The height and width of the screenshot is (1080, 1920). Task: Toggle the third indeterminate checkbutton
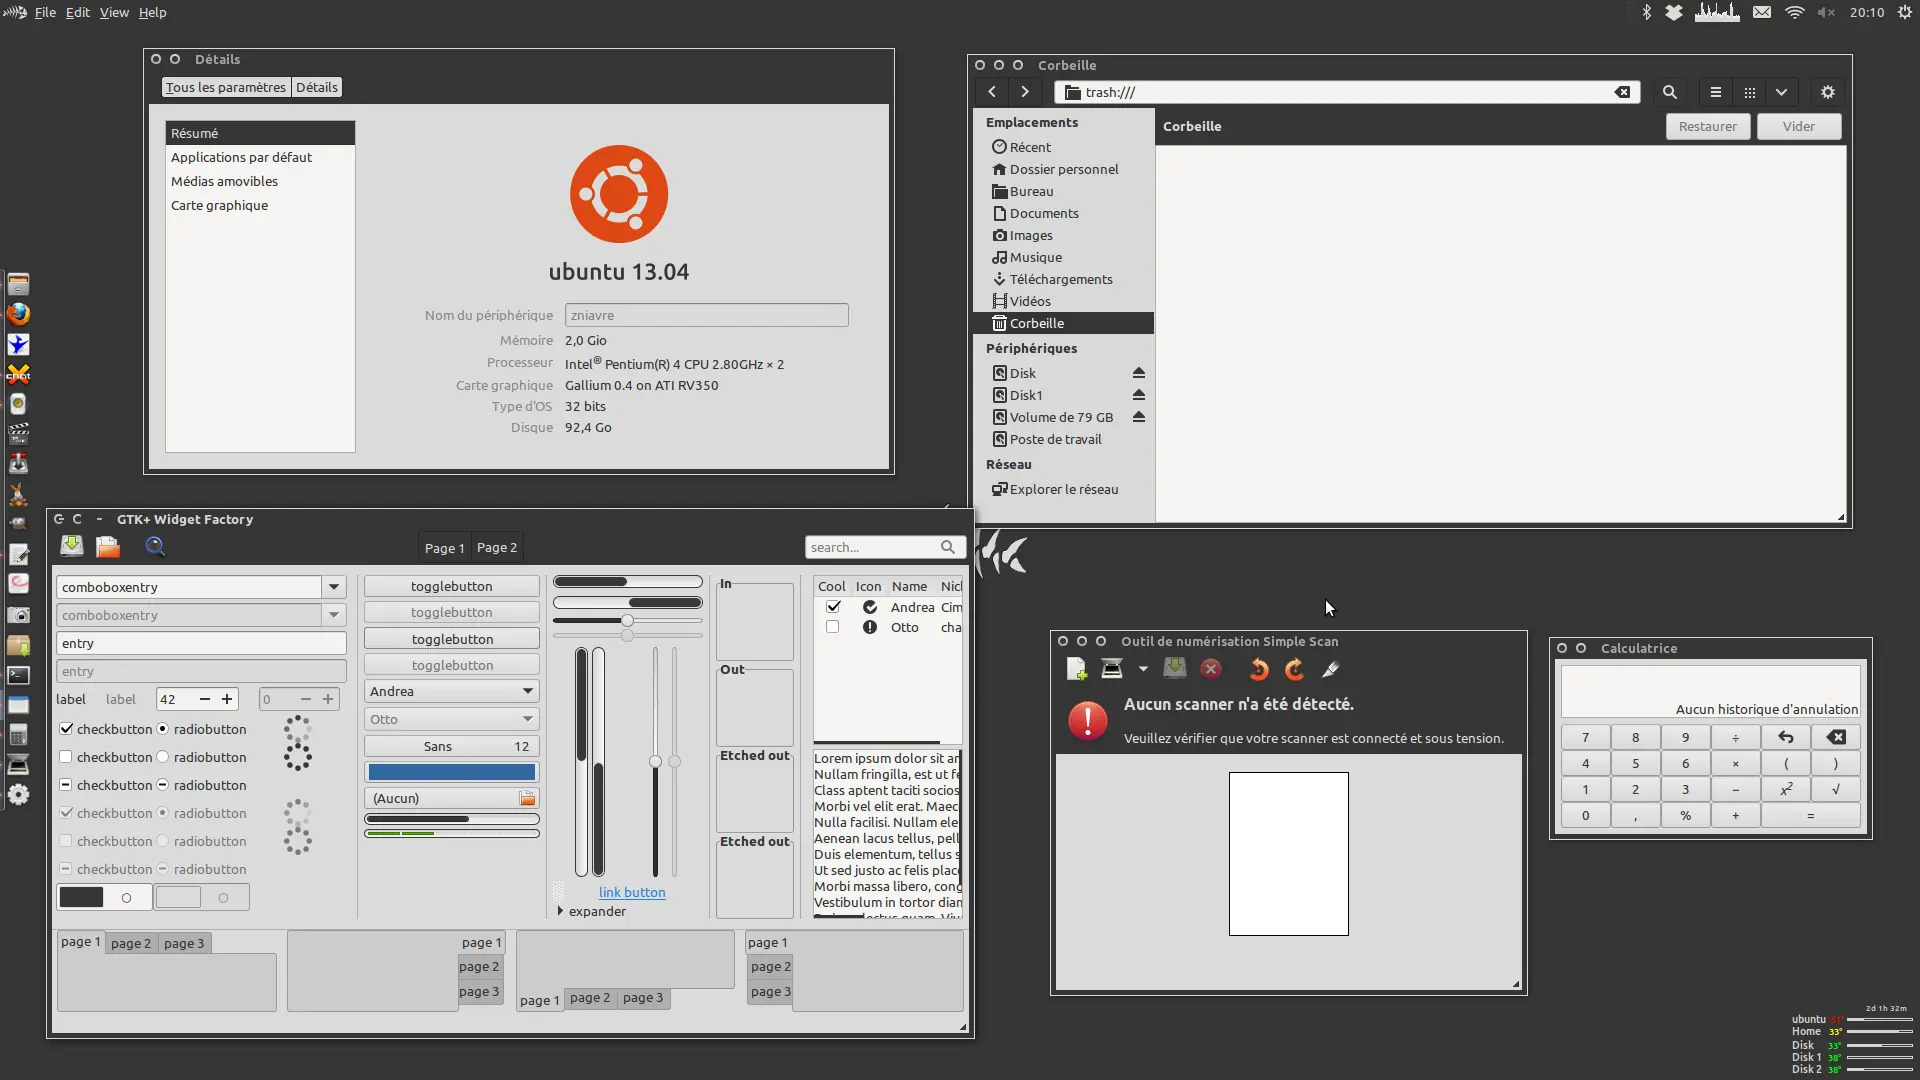[66, 785]
